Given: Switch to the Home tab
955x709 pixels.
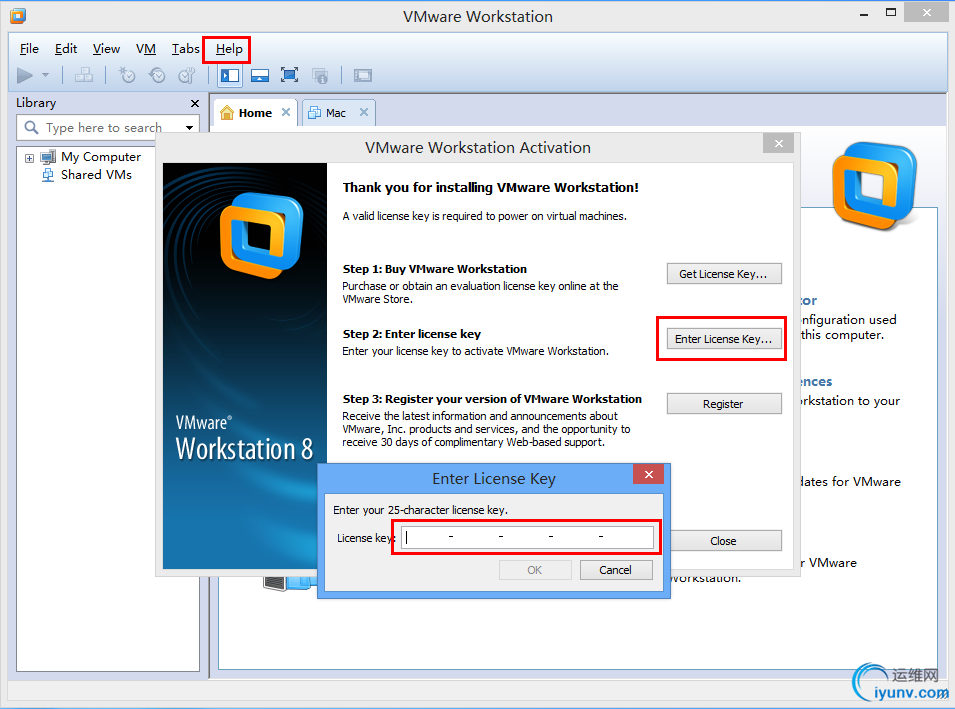Looking at the screenshot, I should tap(255, 113).
